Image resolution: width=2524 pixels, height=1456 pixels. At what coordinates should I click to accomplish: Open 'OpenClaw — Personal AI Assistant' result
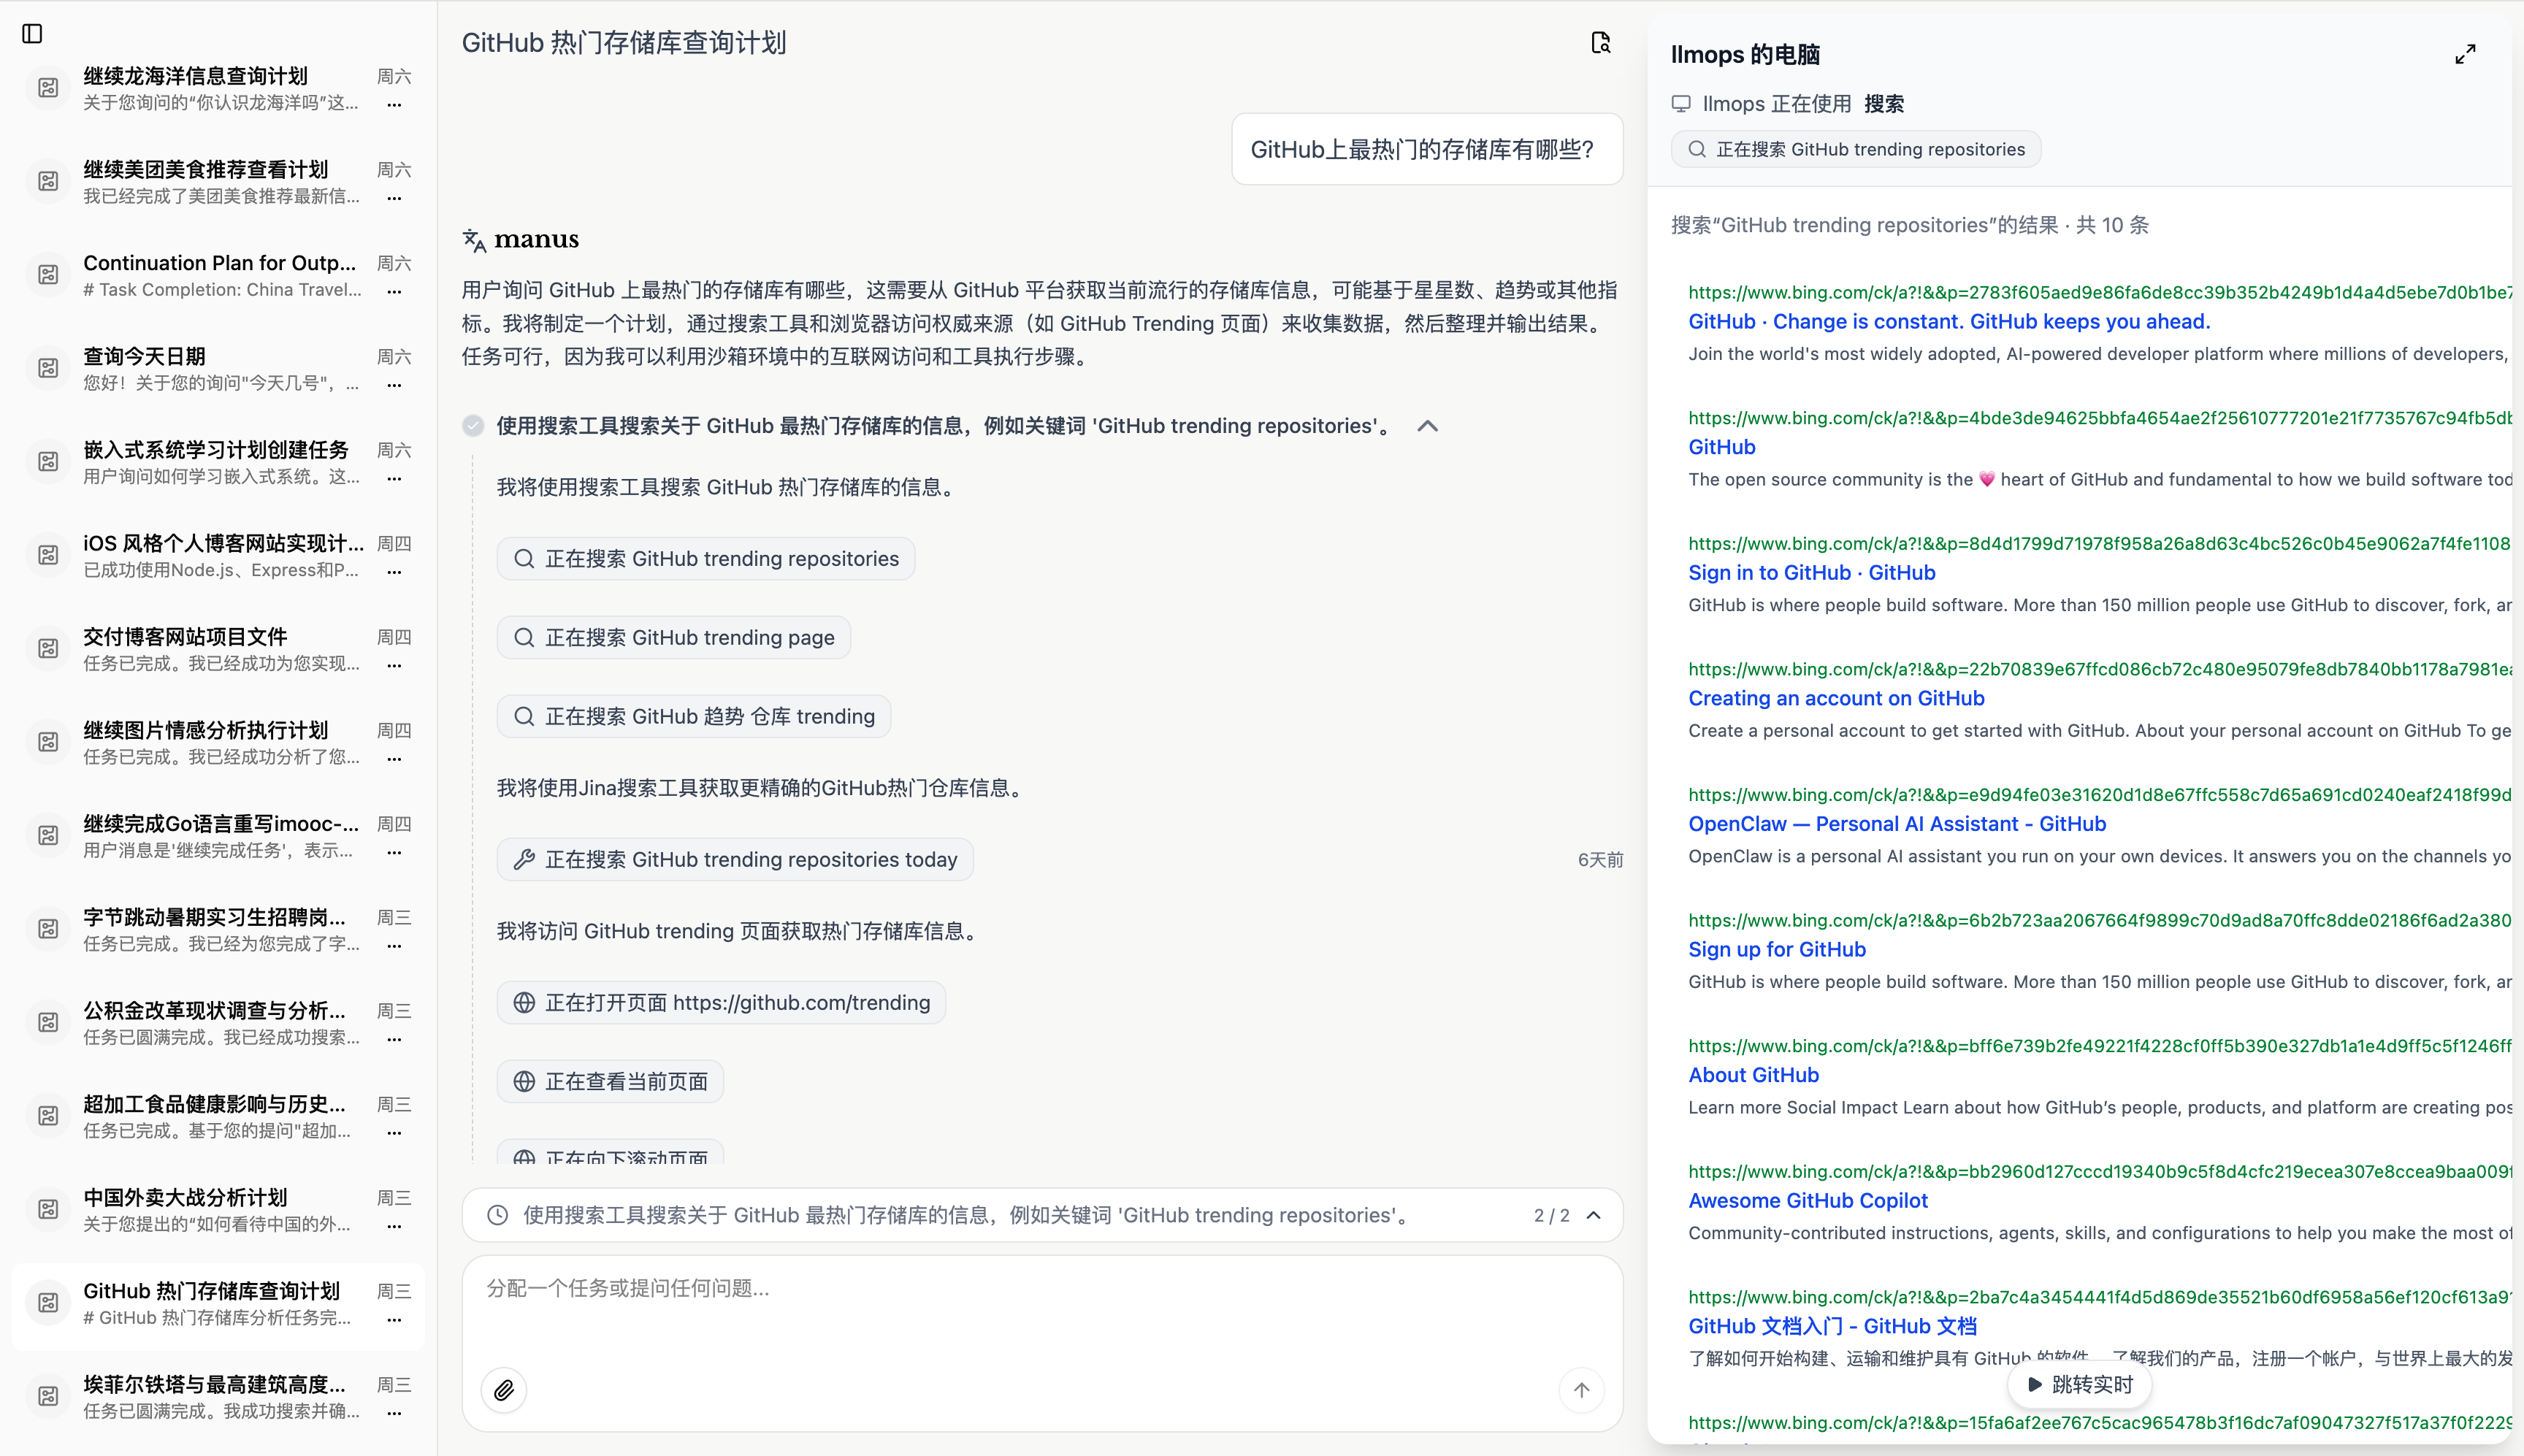coord(1897,824)
